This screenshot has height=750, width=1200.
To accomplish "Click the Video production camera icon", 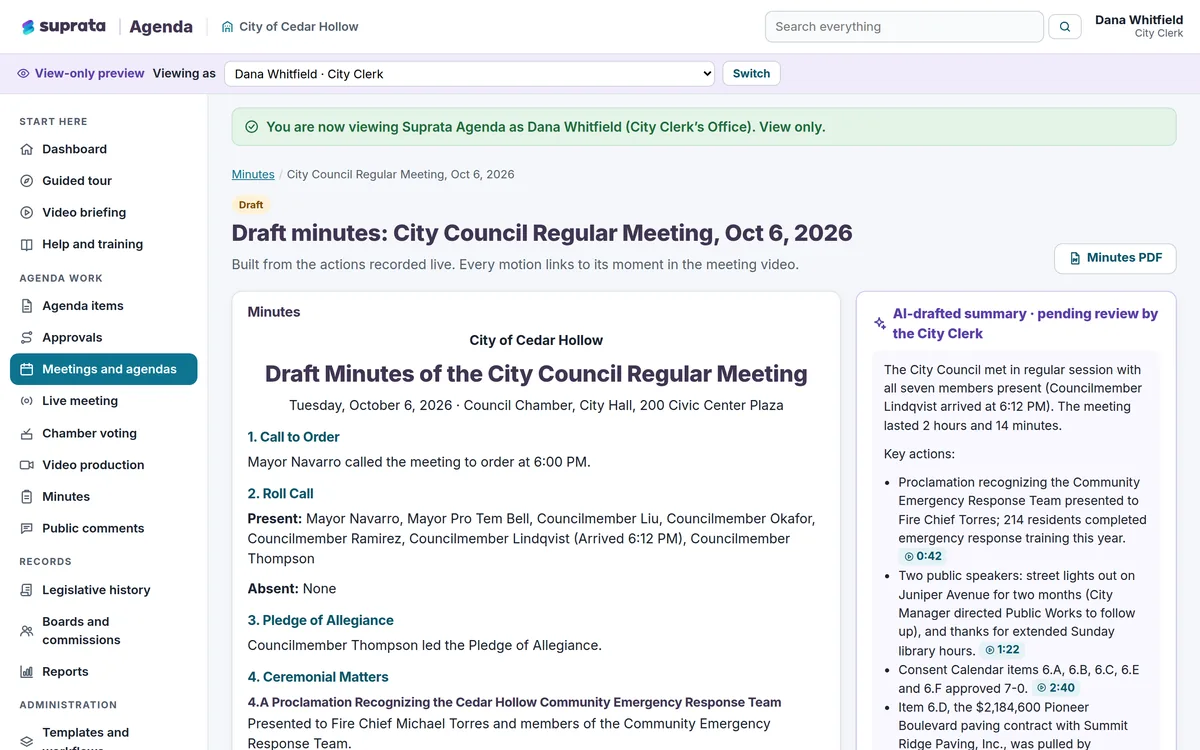I will 27,465.
